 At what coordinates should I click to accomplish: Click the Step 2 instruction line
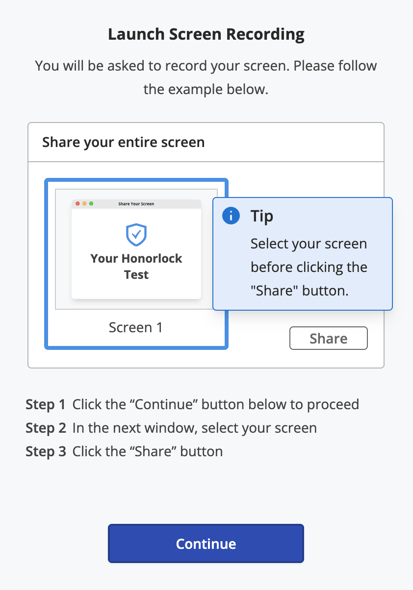(171, 428)
